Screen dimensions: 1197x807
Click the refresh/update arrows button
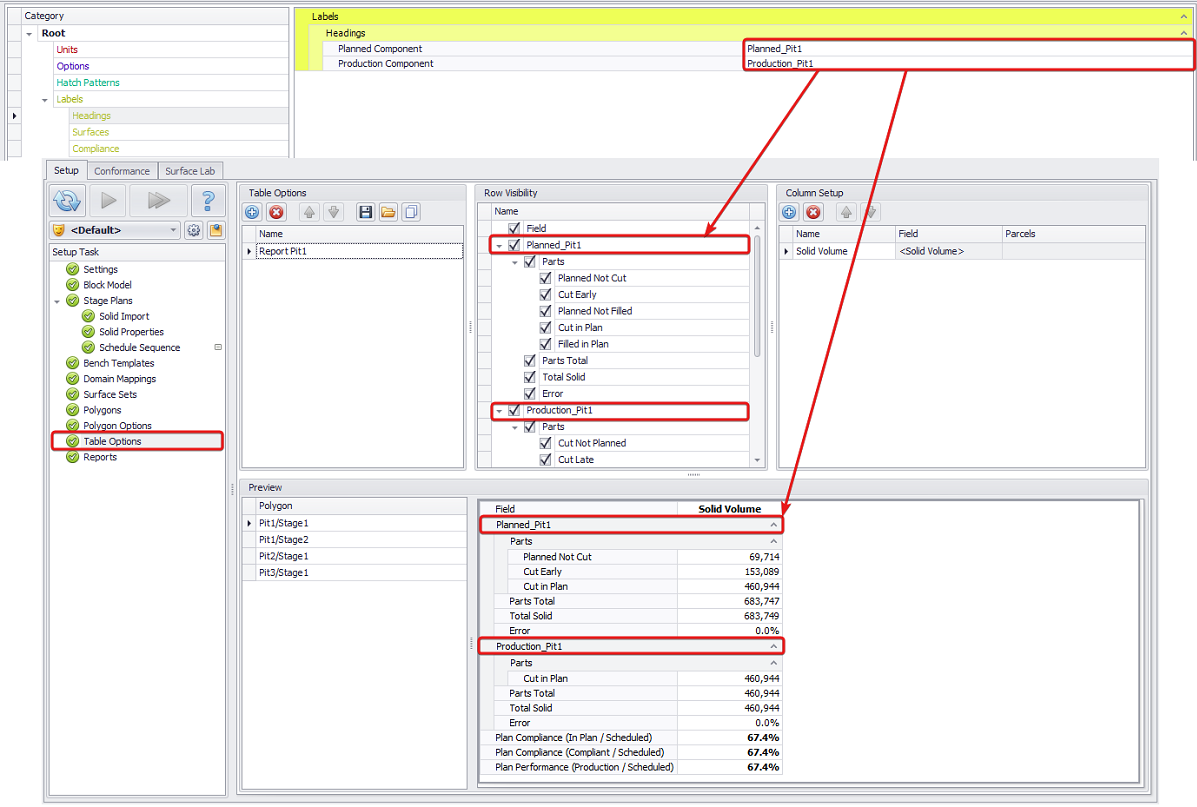pos(67,201)
